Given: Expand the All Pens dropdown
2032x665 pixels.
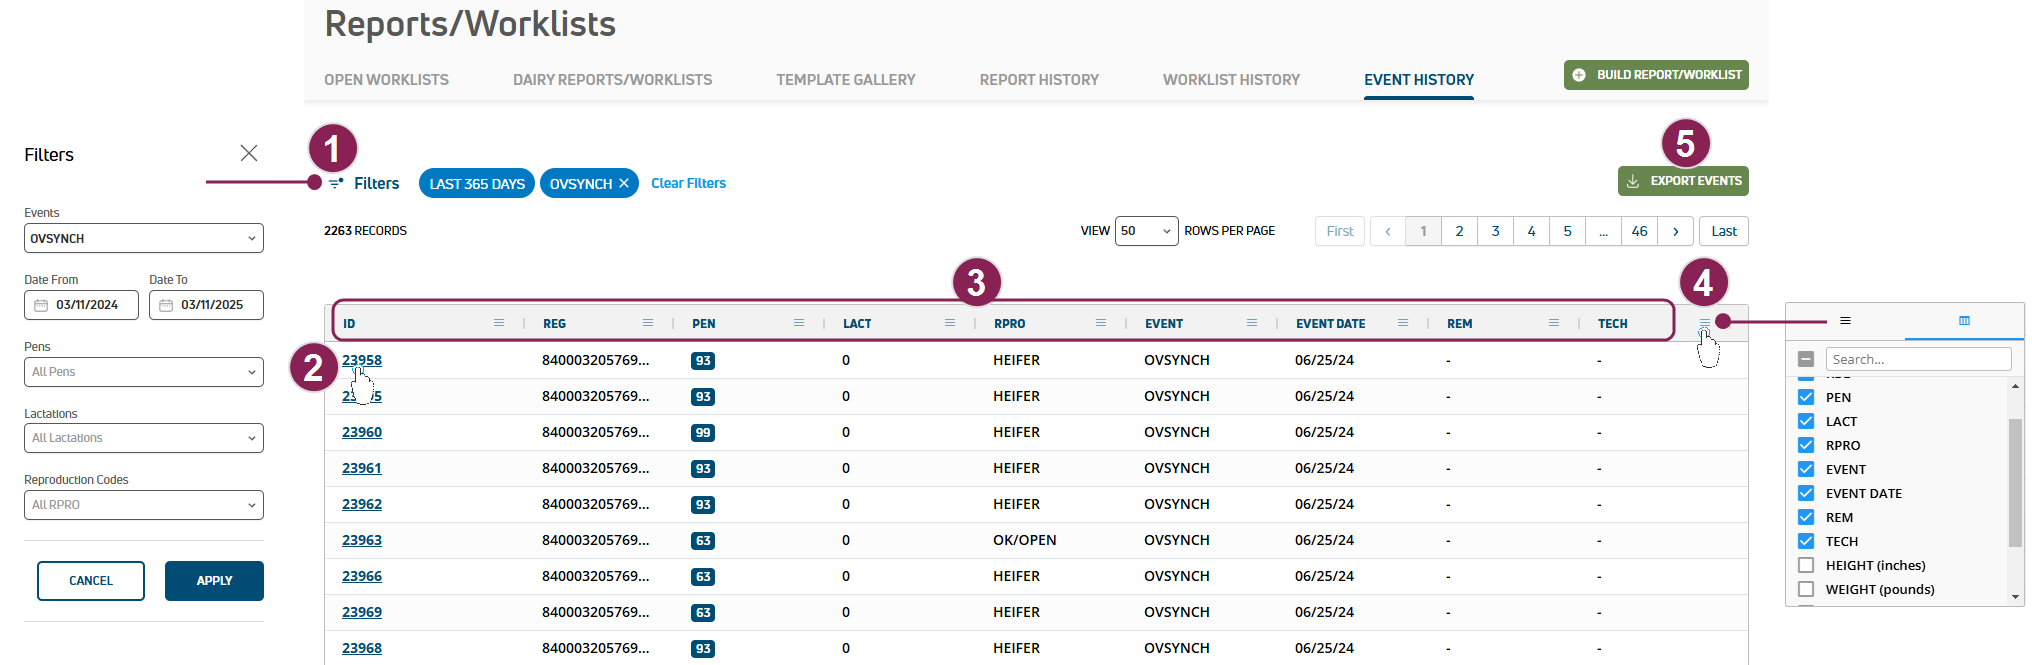Looking at the screenshot, I should pyautogui.click(x=143, y=372).
